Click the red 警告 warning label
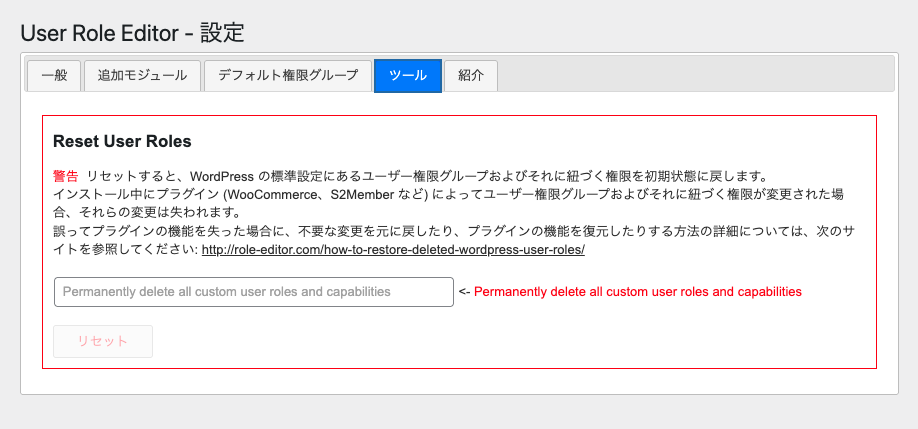918x429 pixels. [66, 174]
